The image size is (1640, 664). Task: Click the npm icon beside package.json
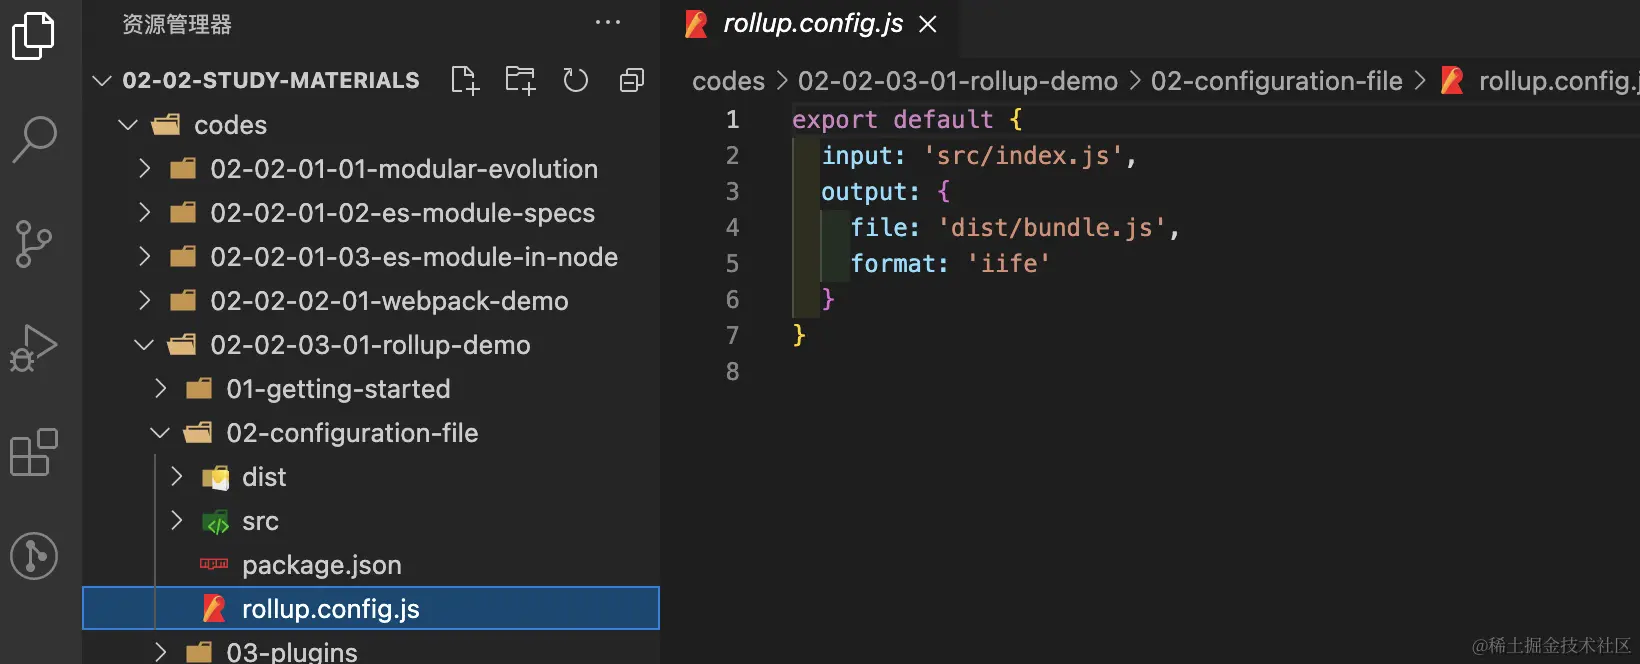[214, 564]
